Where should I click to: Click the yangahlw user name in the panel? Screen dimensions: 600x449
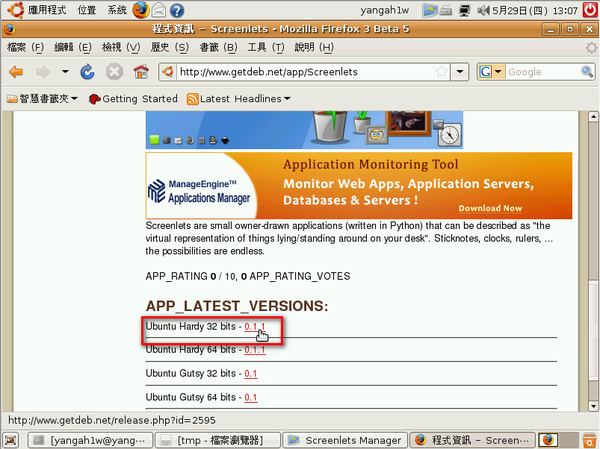[x=385, y=10]
